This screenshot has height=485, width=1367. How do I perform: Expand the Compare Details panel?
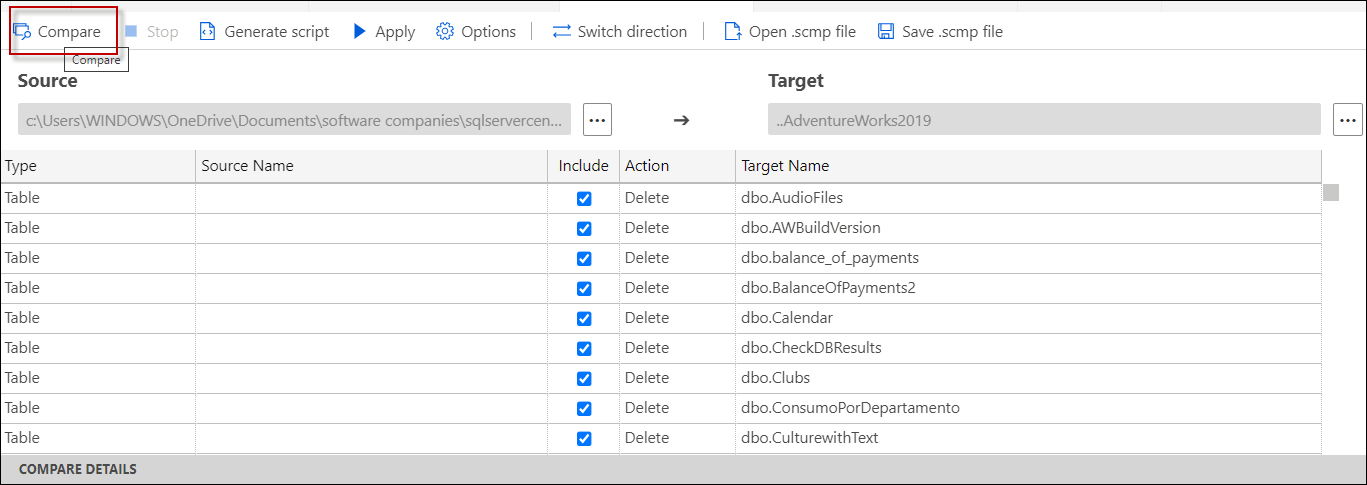pyautogui.click(x=78, y=469)
